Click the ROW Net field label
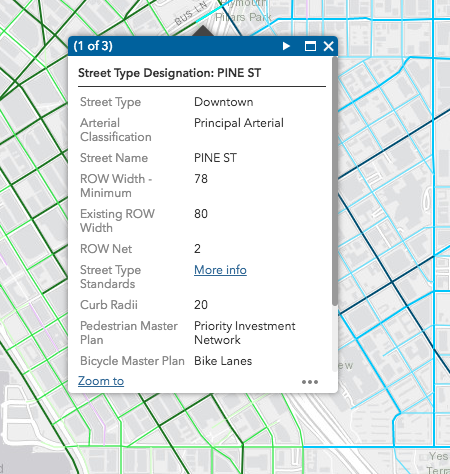 106,249
